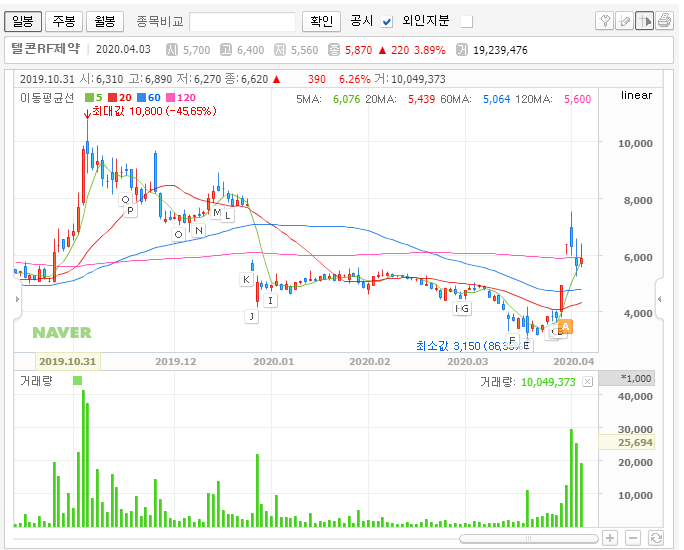Click the green 거래량 volume swatch
684x550 pixels.
(x=78, y=381)
